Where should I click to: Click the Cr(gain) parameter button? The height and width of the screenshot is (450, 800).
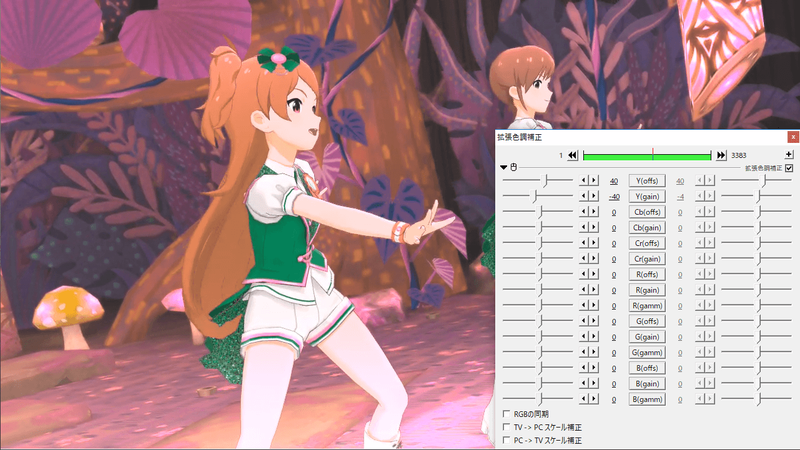click(x=647, y=259)
